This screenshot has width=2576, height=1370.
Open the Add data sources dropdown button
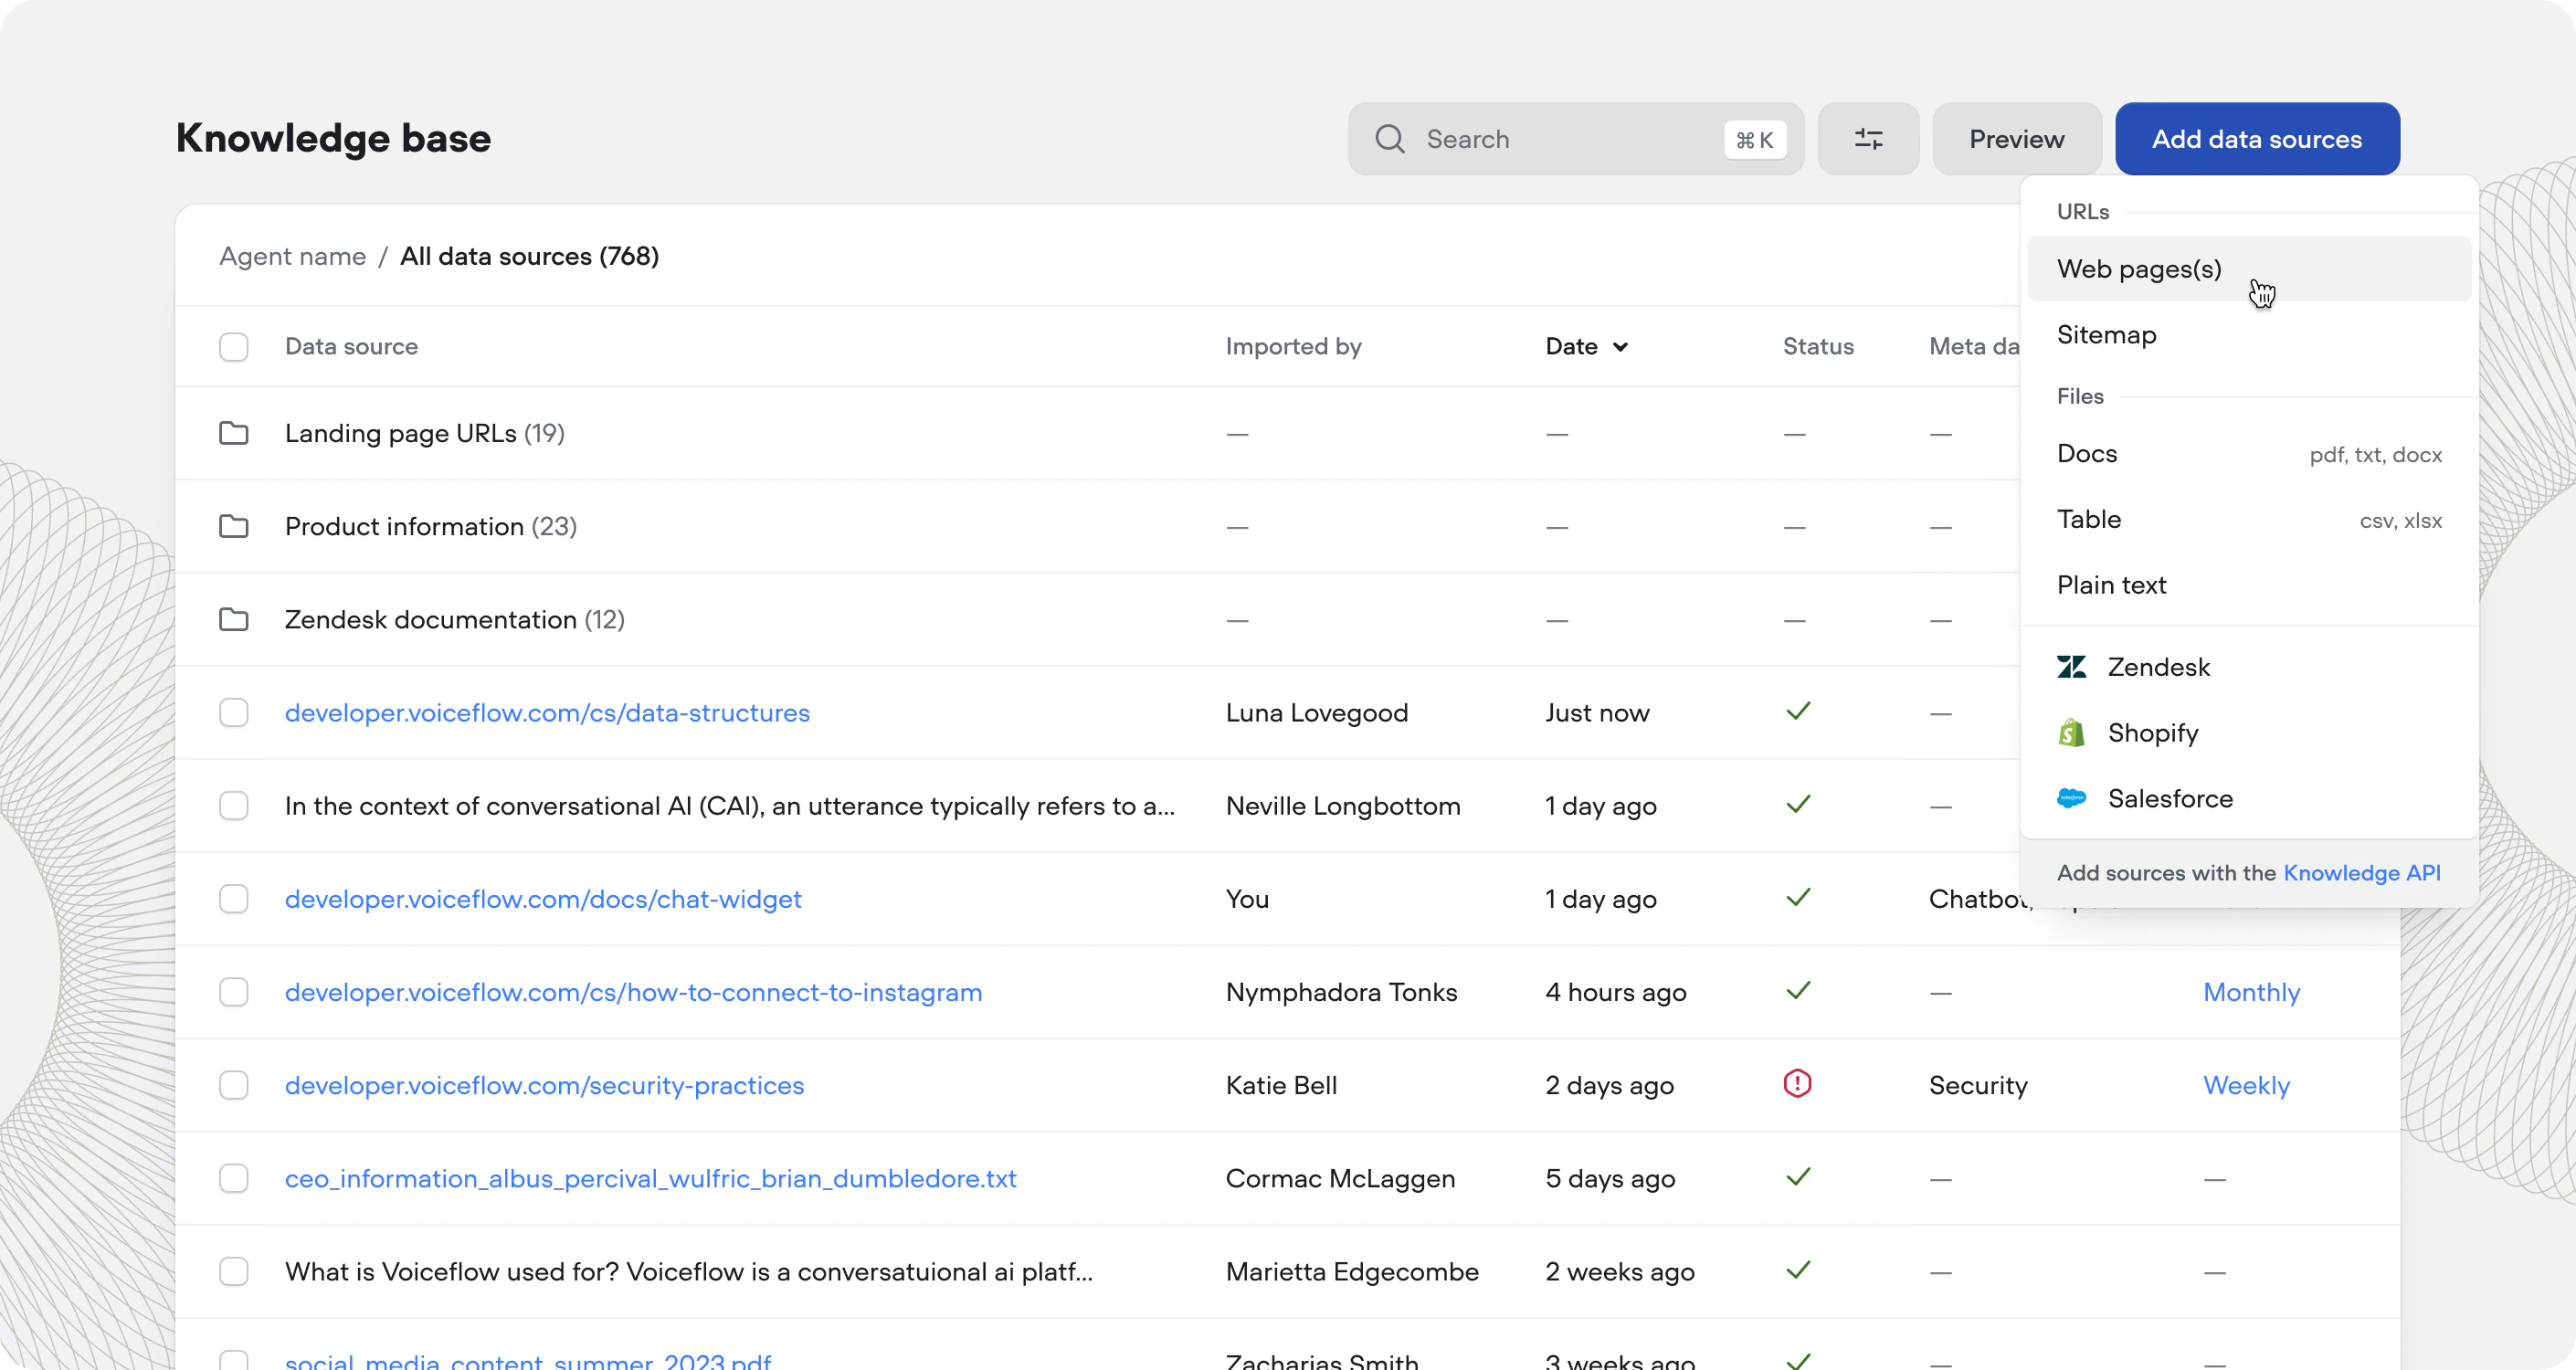tap(2256, 139)
